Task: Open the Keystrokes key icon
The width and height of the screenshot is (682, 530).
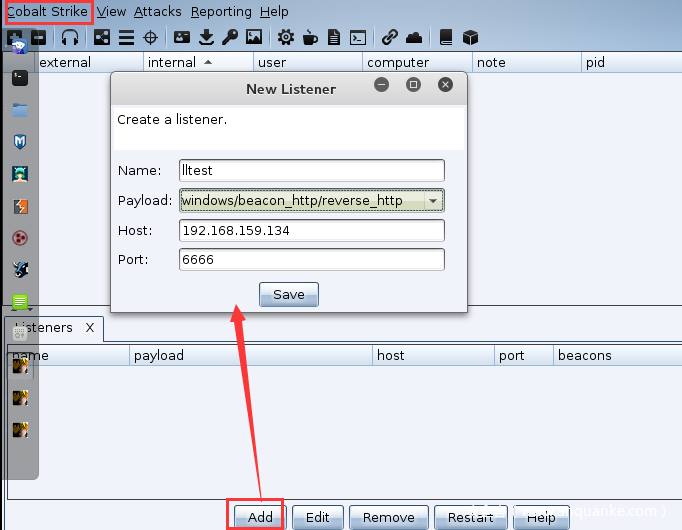Action: coord(230,37)
